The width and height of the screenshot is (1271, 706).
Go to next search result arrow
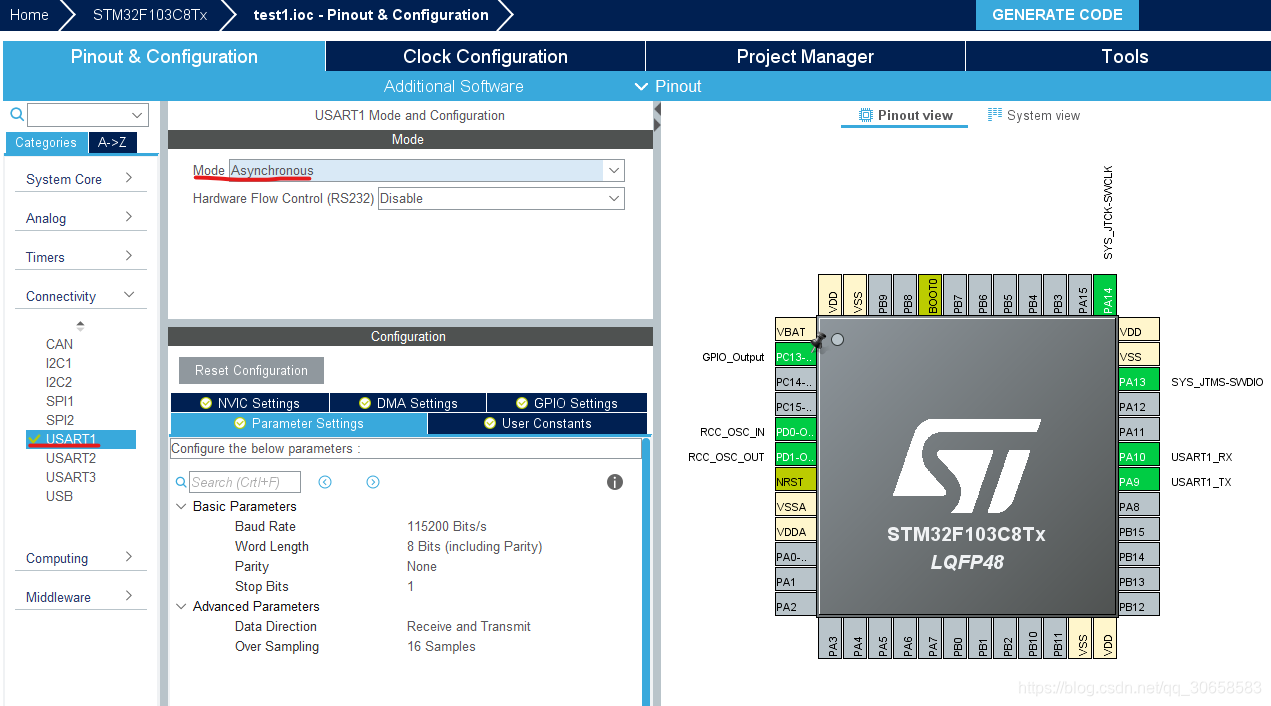[373, 482]
